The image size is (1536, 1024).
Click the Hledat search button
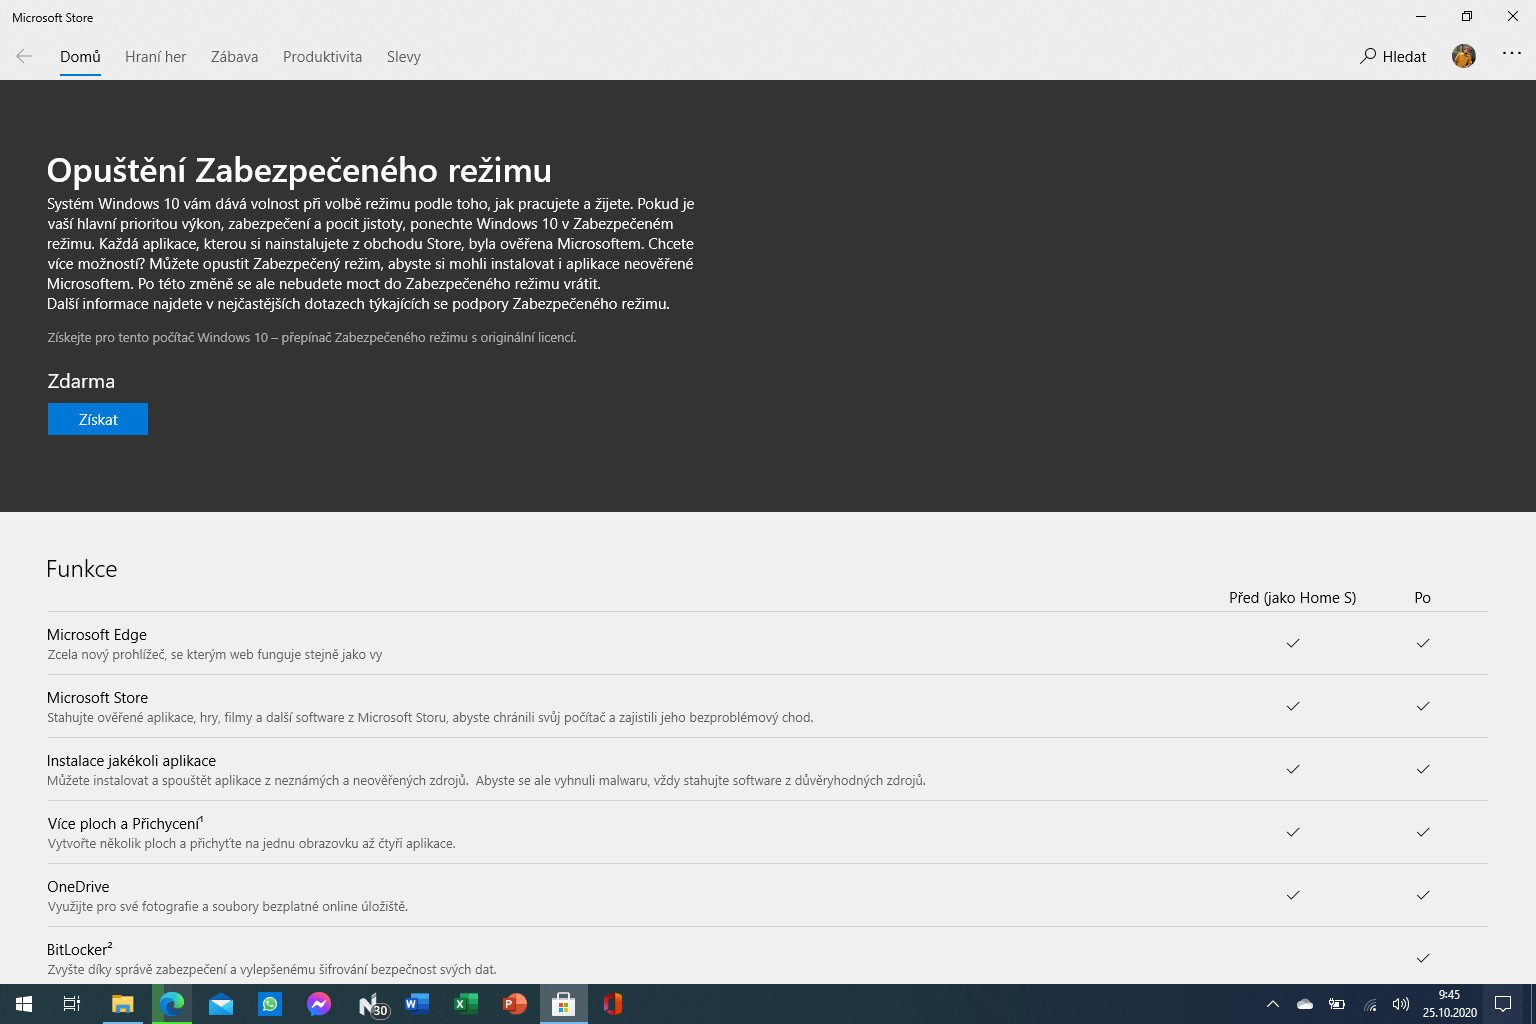tap(1393, 57)
